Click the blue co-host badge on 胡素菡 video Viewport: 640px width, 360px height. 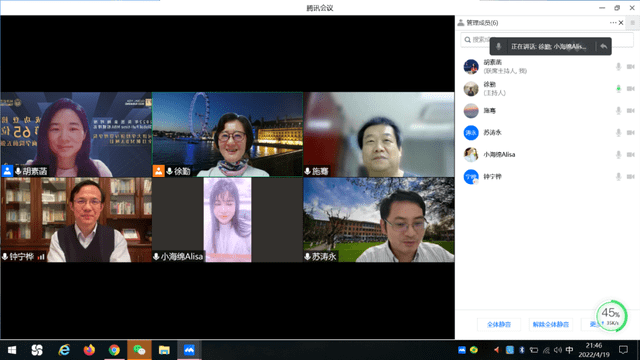pos(7,171)
